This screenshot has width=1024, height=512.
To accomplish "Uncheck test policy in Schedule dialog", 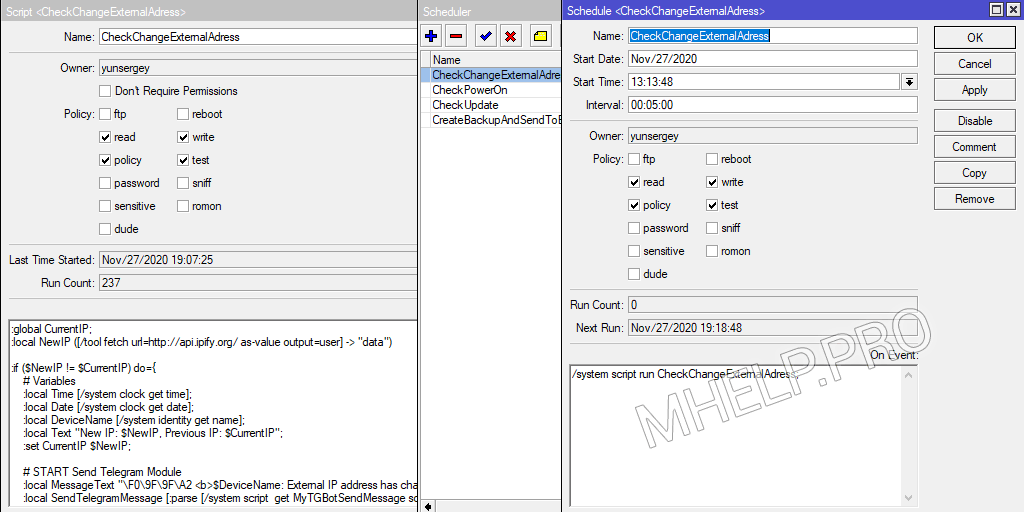I will coord(712,205).
